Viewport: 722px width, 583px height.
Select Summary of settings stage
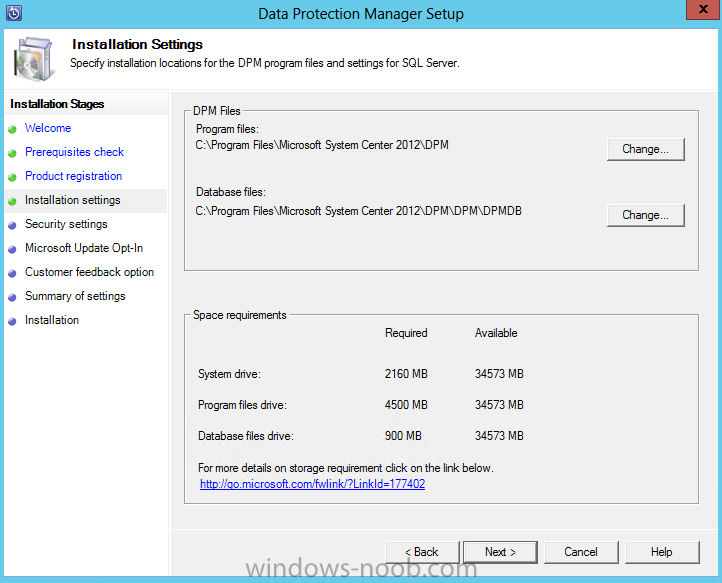coord(75,296)
